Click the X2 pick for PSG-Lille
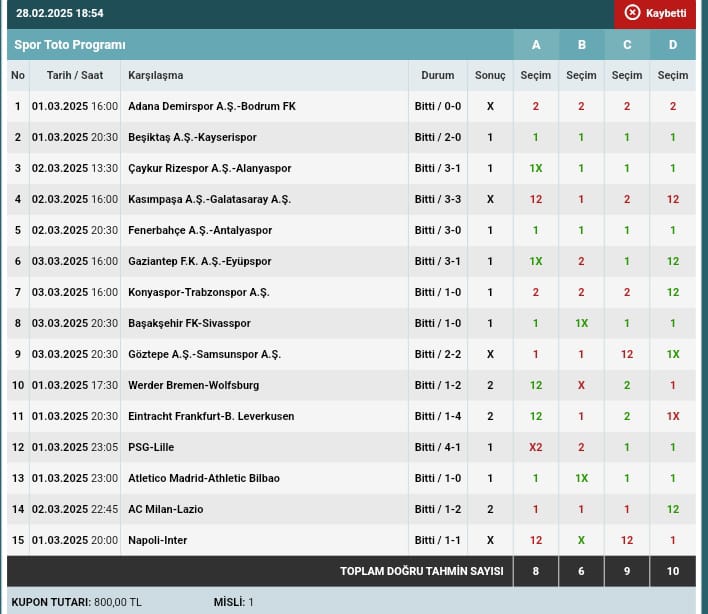Image resolution: width=708 pixels, height=614 pixels. 536,447
